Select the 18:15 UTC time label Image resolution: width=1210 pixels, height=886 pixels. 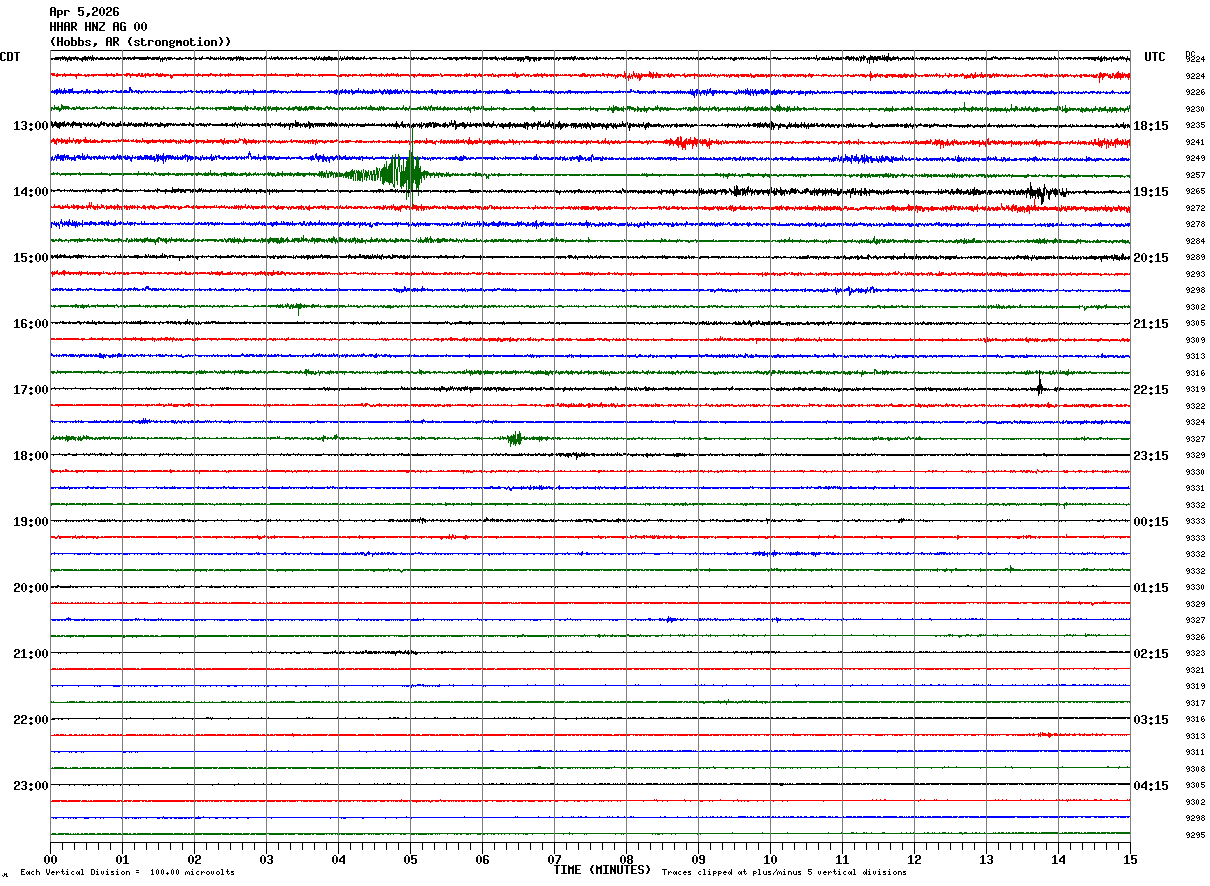coord(1150,126)
